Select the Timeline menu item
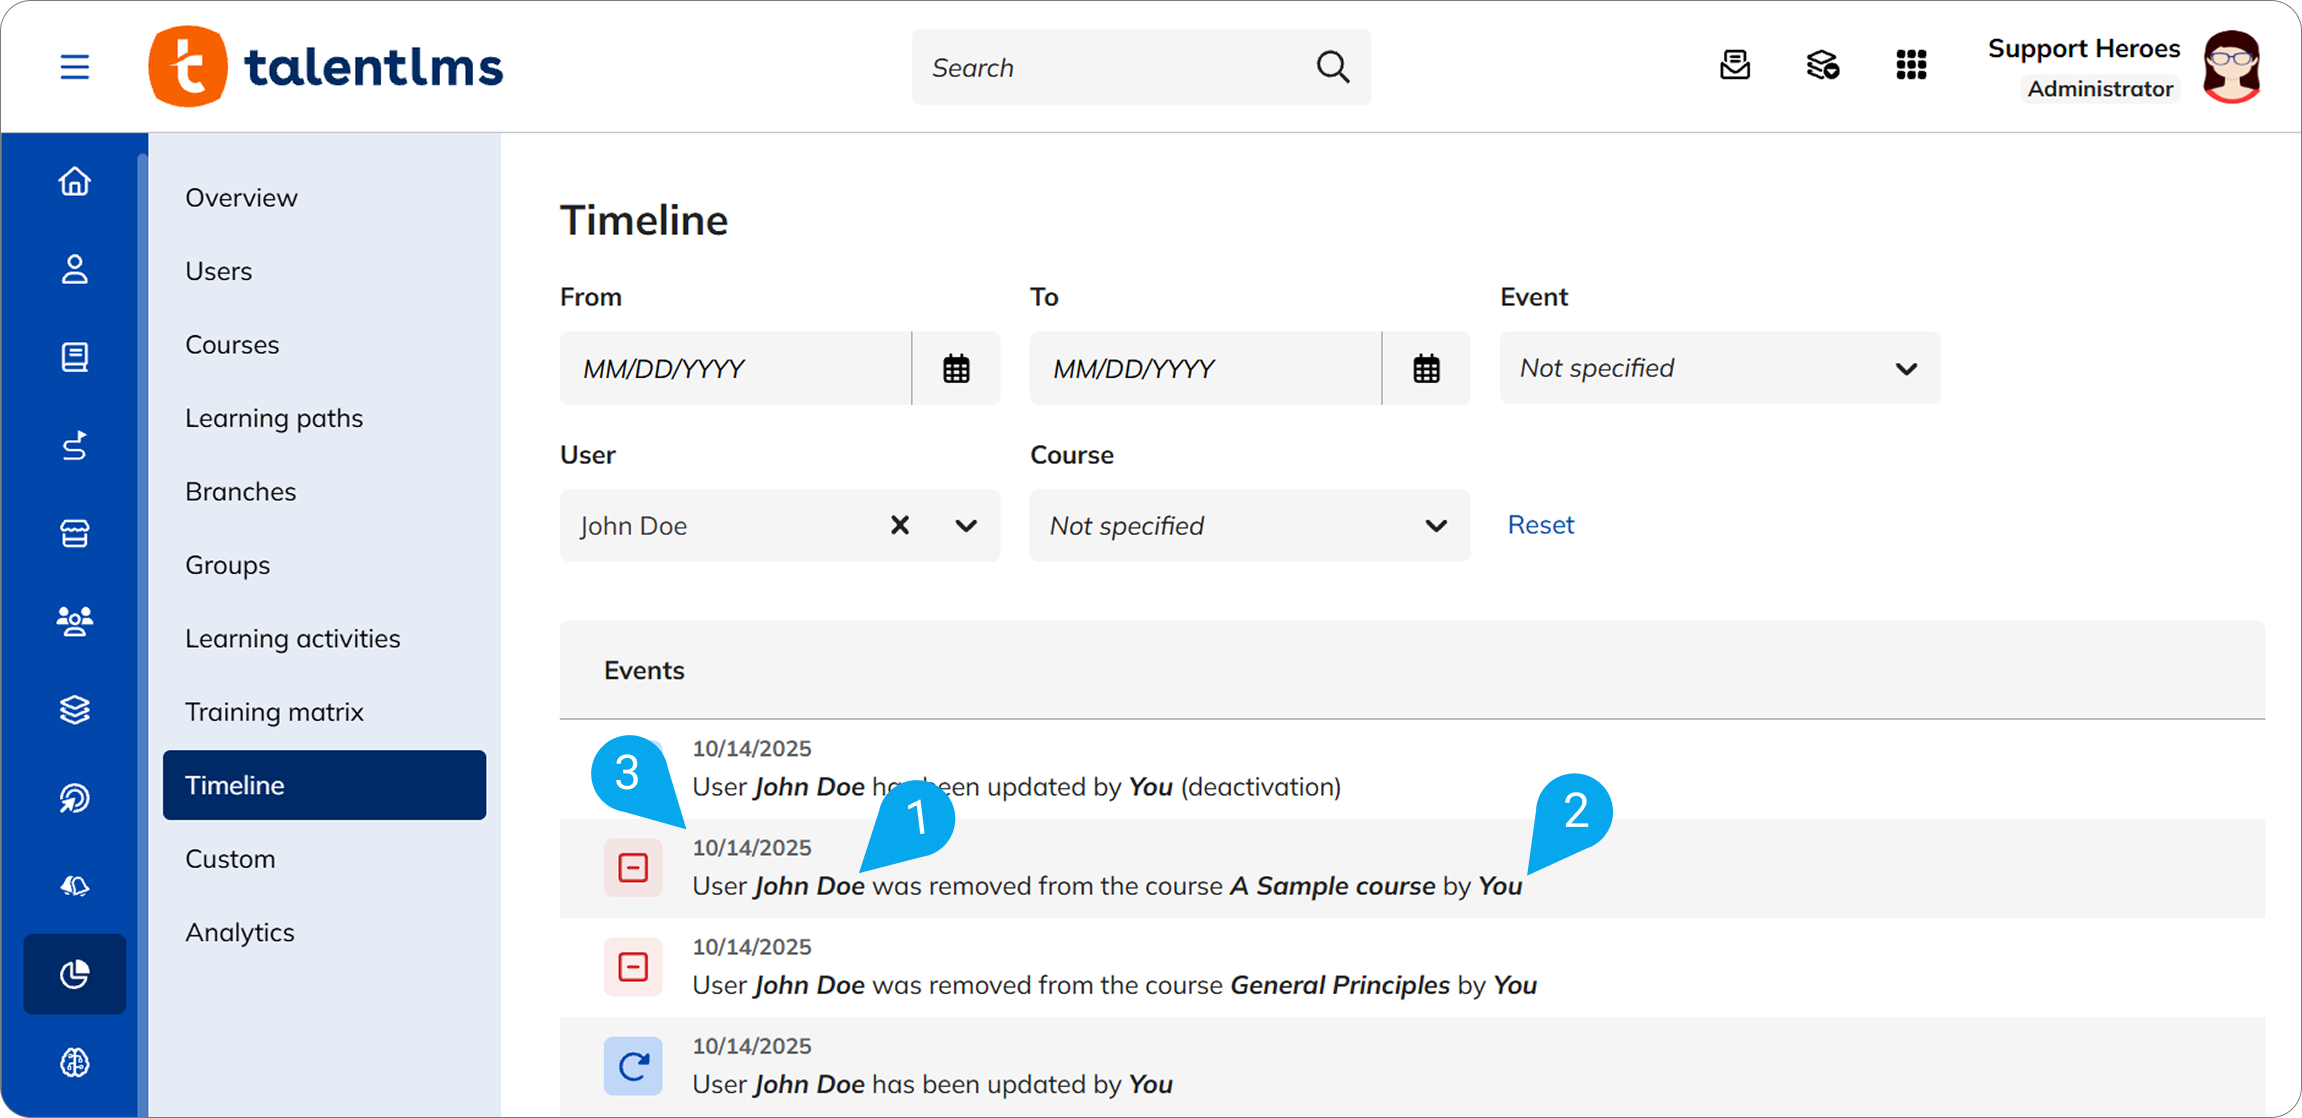2302x1118 pixels. 324,785
